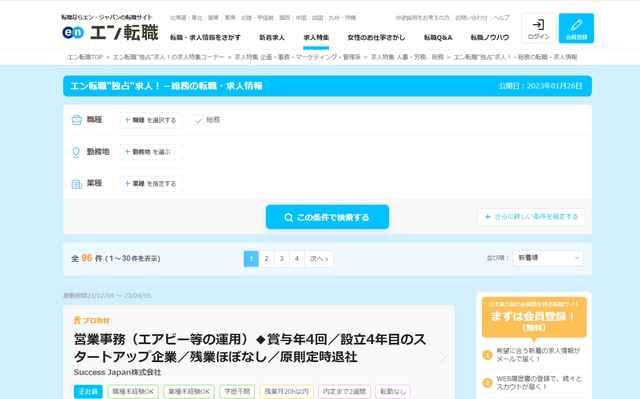This screenshot has width=640, height=399.
Task: Open the 職種を選択する selector
Action: (151, 120)
